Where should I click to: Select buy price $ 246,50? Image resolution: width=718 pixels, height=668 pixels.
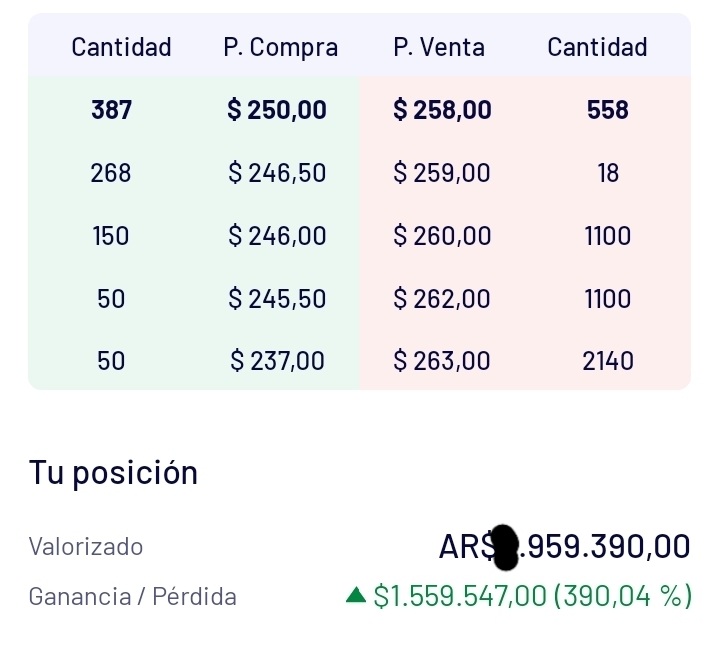(x=277, y=173)
